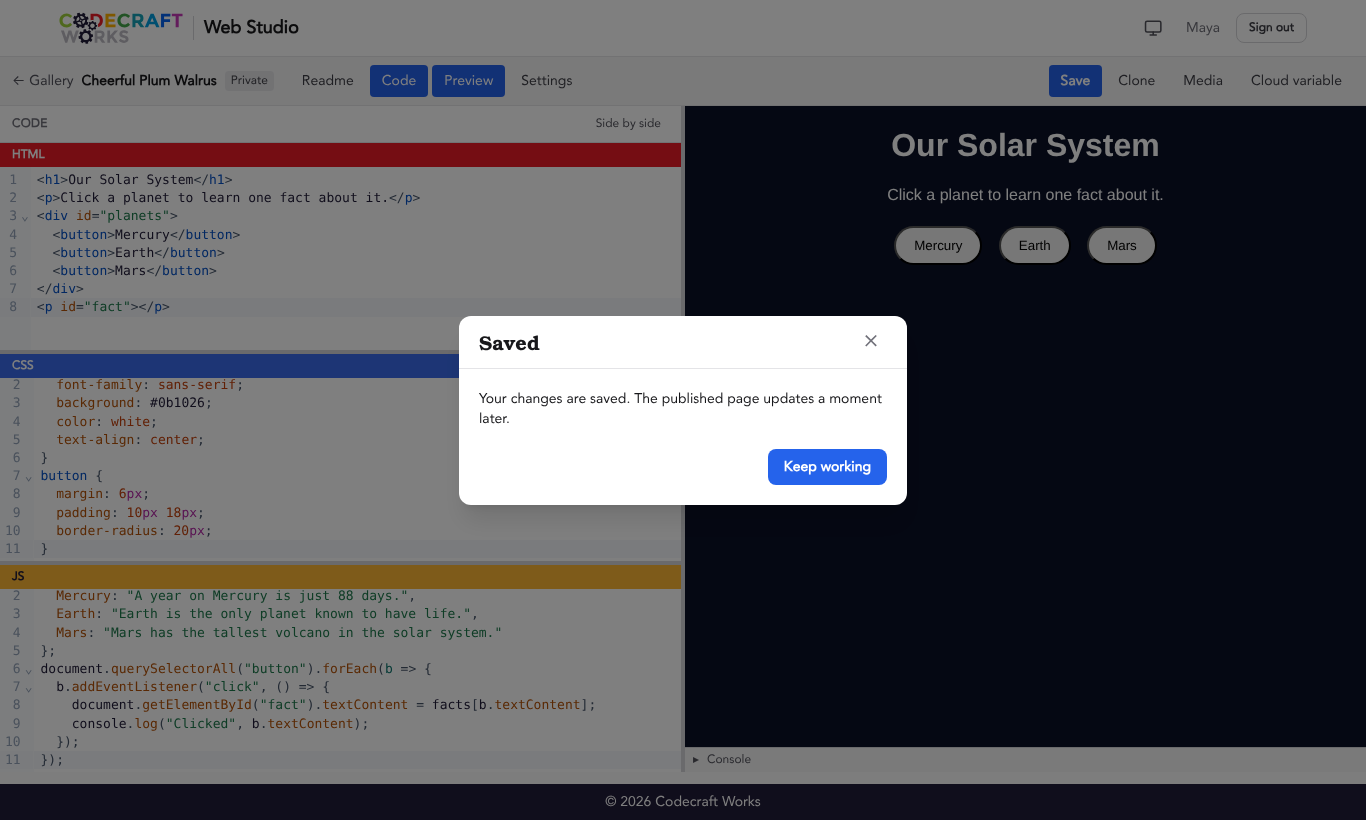
Task: Open the Readme tab
Action: pyautogui.click(x=328, y=81)
